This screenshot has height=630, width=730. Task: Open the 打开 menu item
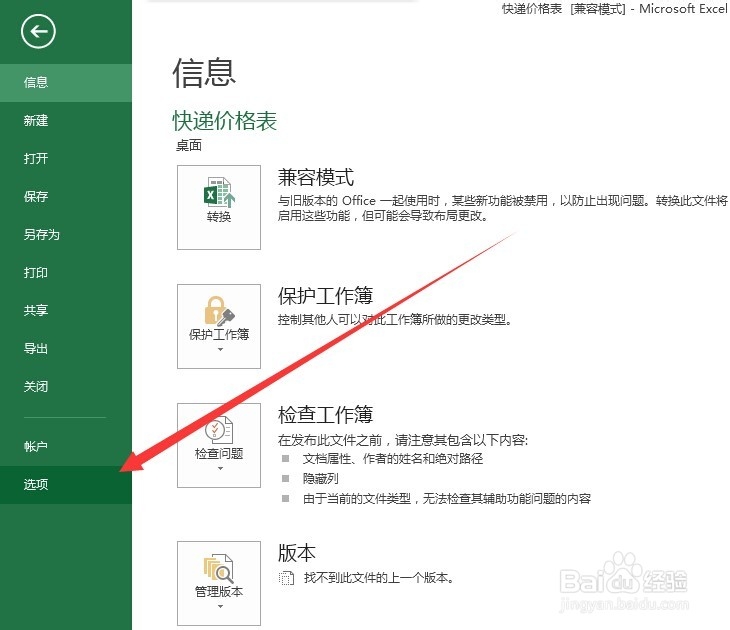[x=66, y=158]
